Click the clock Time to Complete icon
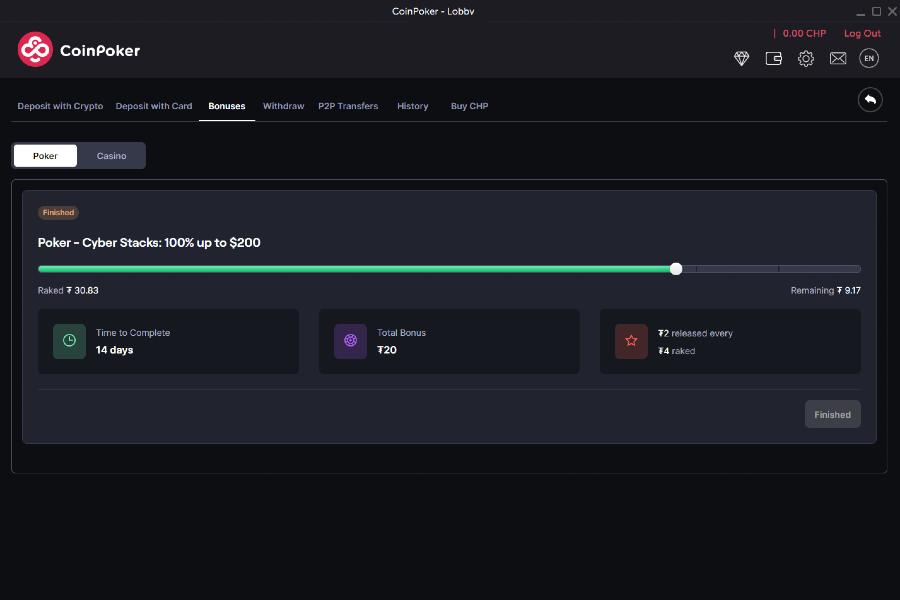This screenshot has width=900, height=600. click(x=69, y=341)
